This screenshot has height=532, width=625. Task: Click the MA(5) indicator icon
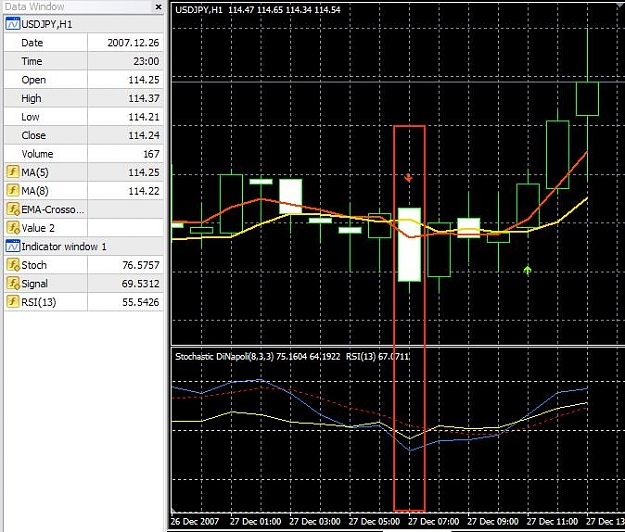pos(13,172)
